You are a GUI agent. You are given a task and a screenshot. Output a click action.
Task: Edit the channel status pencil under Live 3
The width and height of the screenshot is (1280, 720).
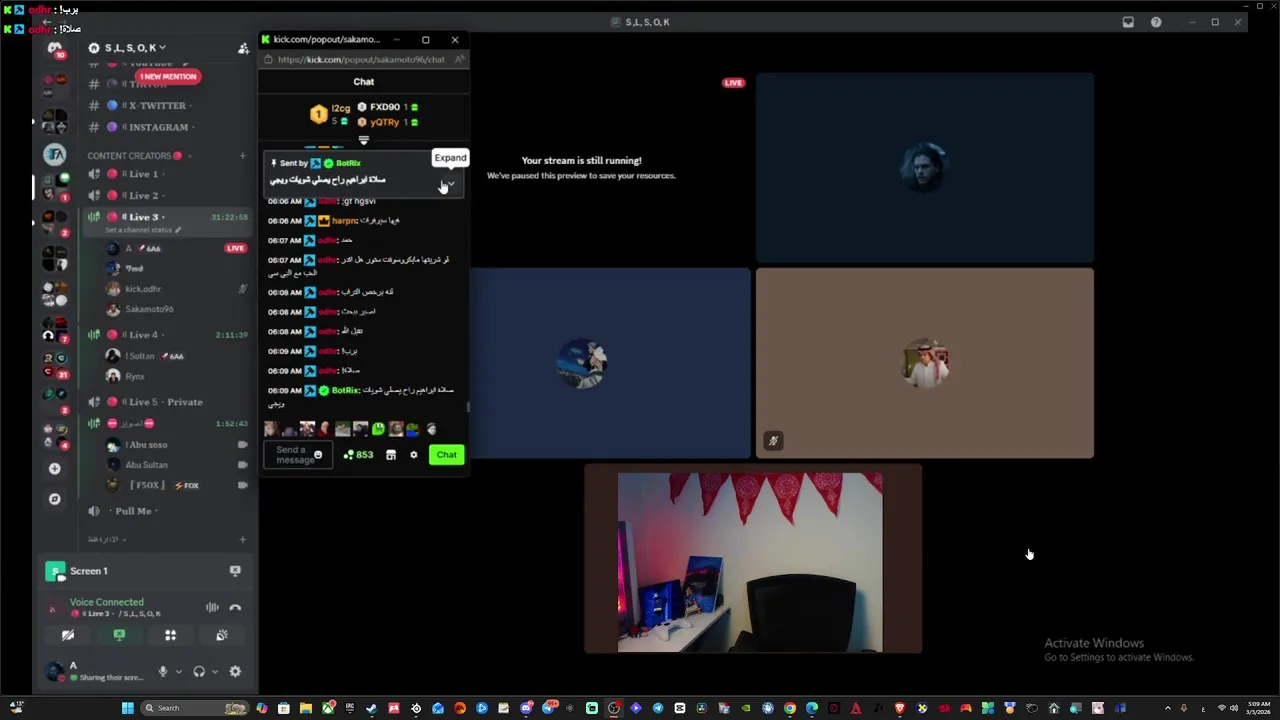[178, 230]
